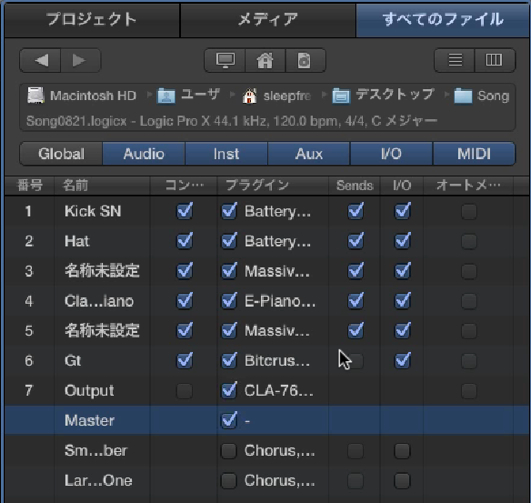Click the Macintosh HD path item
Image resolution: width=531 pixels, height=503 pixels.
(x=82, y=96)
